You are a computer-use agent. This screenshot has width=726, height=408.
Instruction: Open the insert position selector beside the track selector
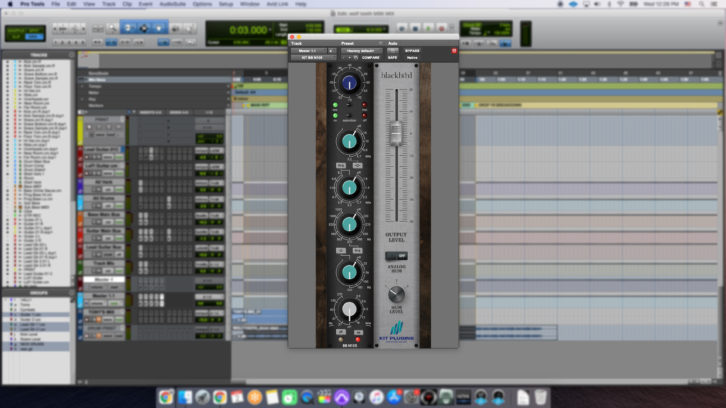click(x=332, y=50)
